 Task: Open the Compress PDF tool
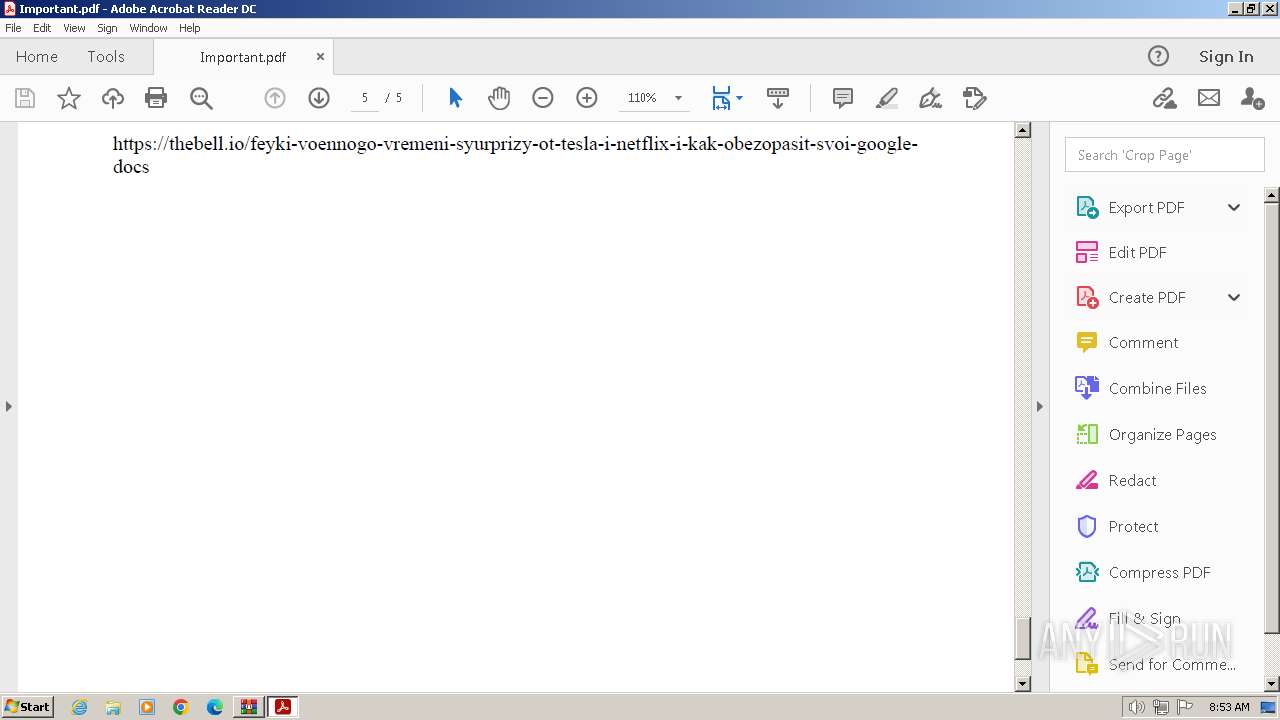1159,572
